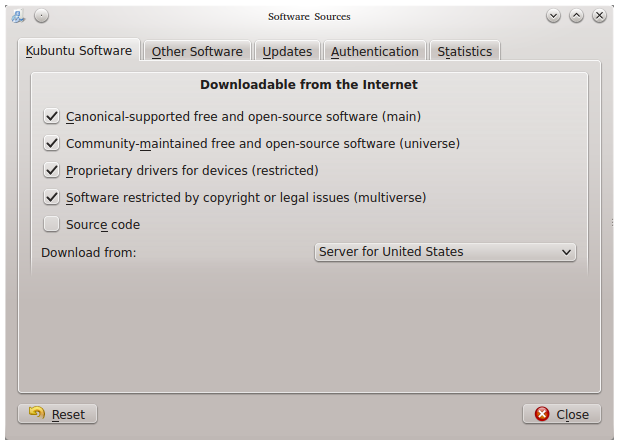This screenshot has height=445, width=619.
Task: Click the window menu icon in title bar
Action: click(x=19, y=16)
